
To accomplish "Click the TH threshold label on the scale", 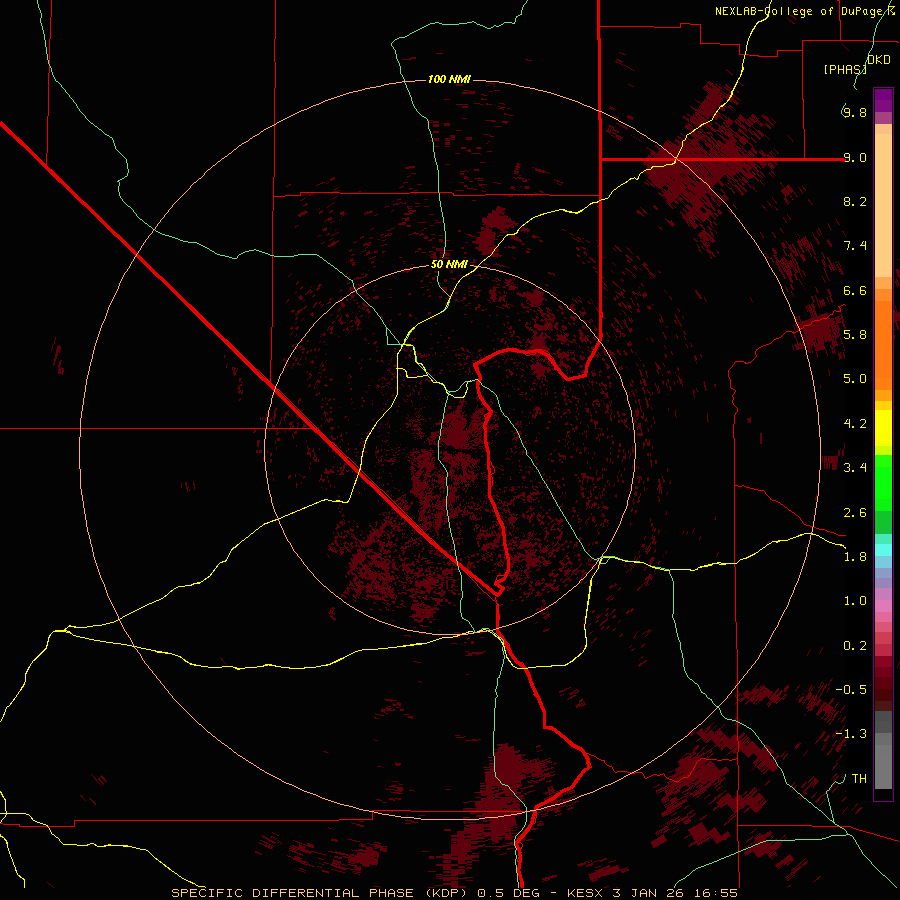I will coord(859,779).
